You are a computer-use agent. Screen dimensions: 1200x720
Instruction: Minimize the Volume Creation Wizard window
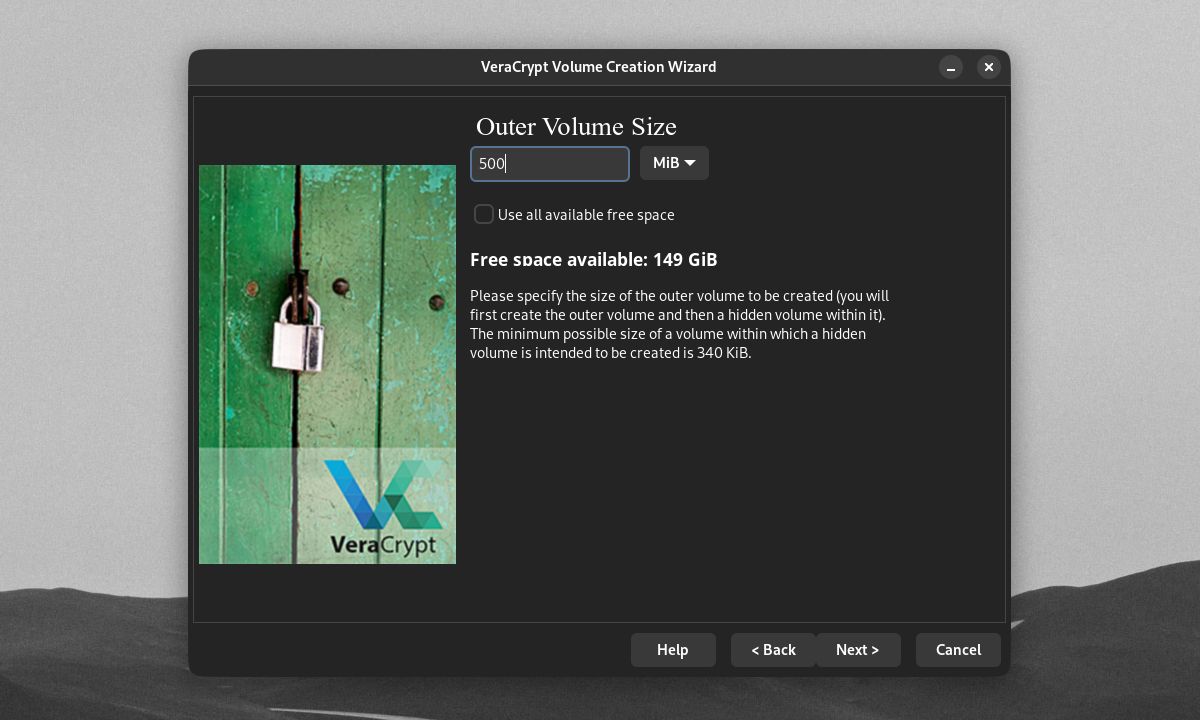[951, 67]
